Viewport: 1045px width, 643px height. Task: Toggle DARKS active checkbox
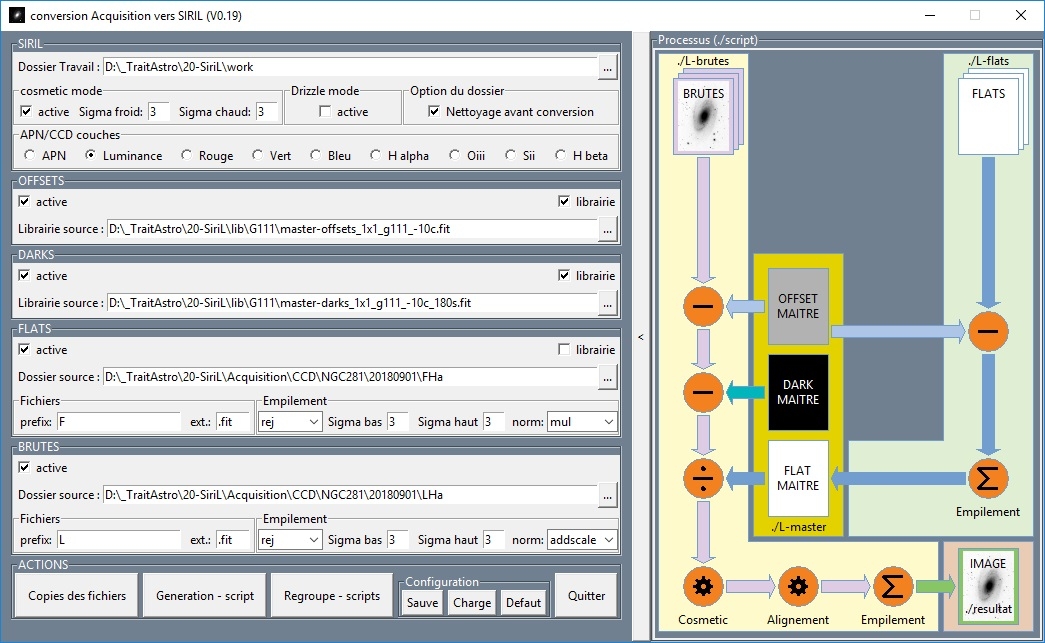(24, 275)
